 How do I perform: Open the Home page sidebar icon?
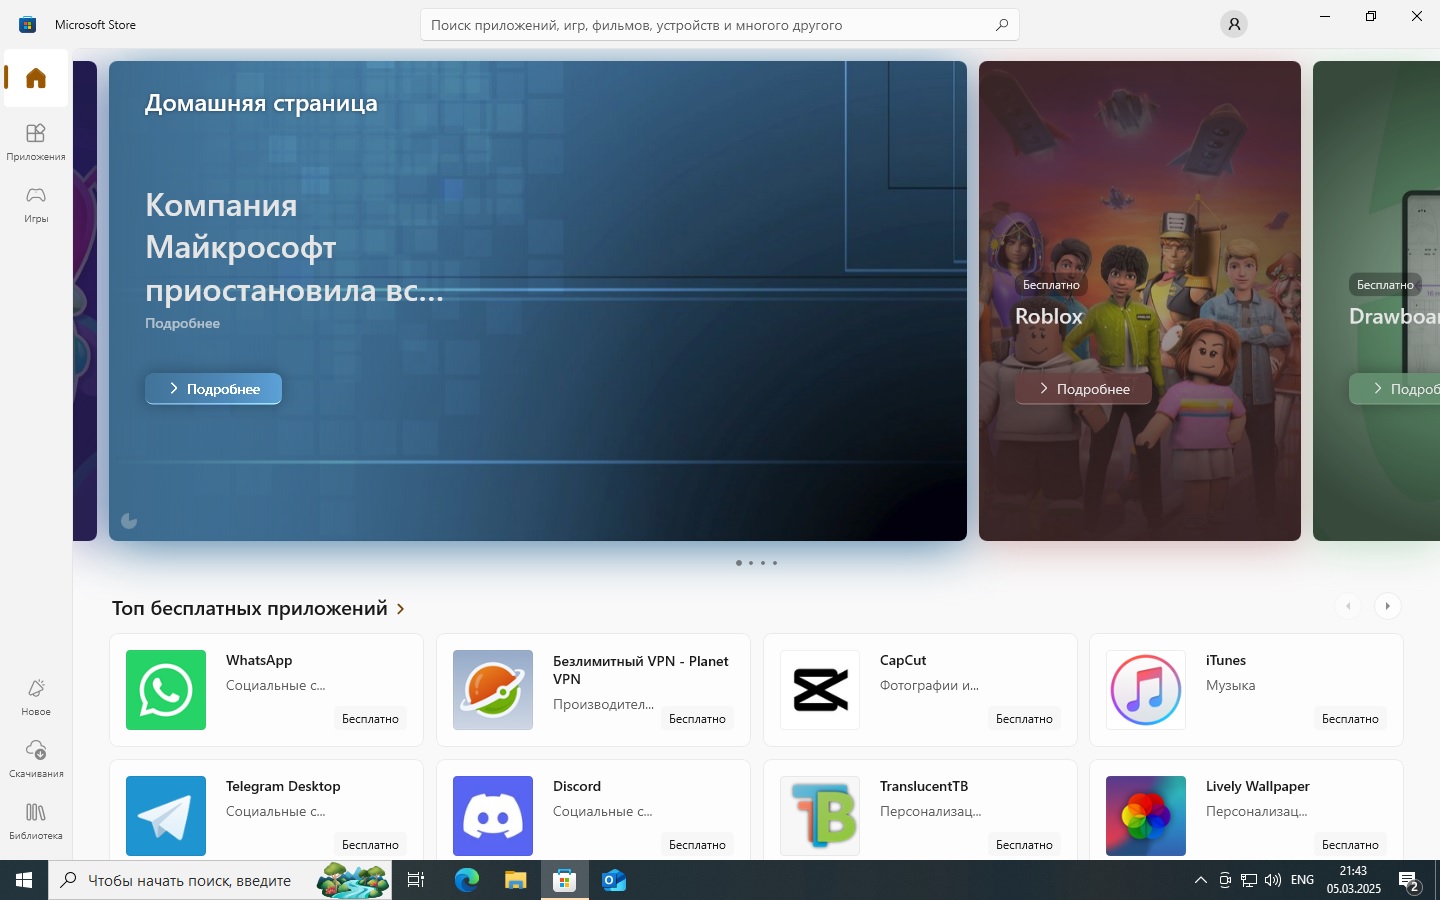[x=36, y=78]
